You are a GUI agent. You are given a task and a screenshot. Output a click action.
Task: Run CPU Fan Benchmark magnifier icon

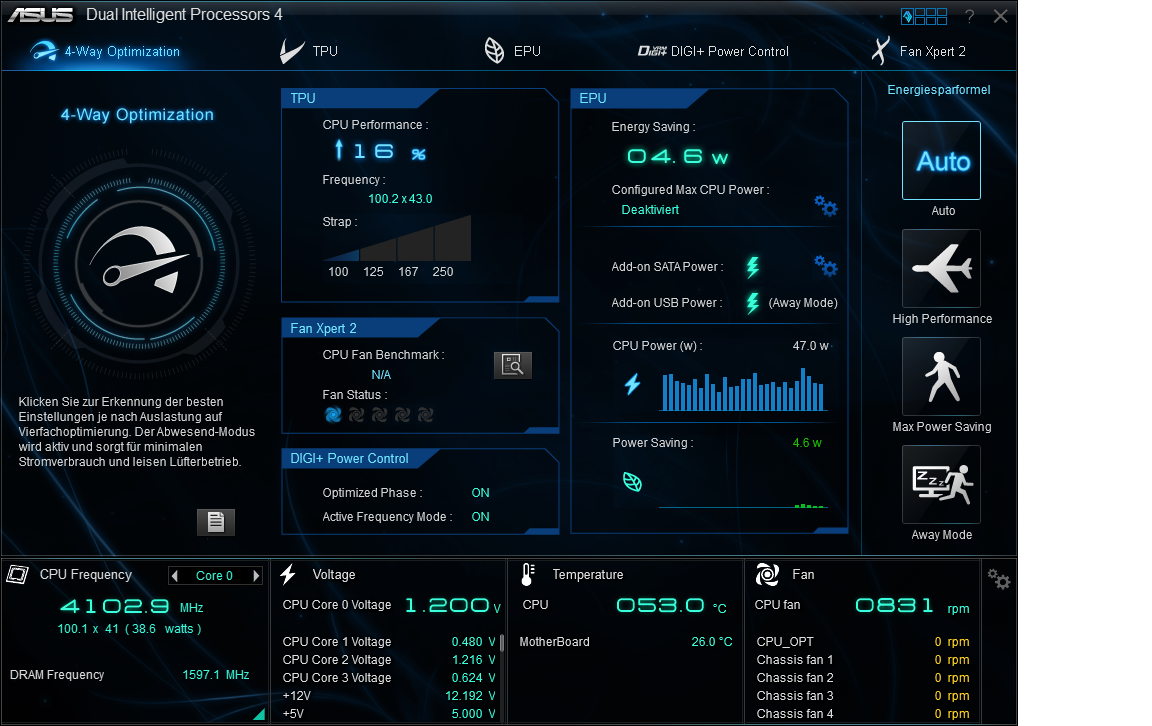(x=513, y=365)
